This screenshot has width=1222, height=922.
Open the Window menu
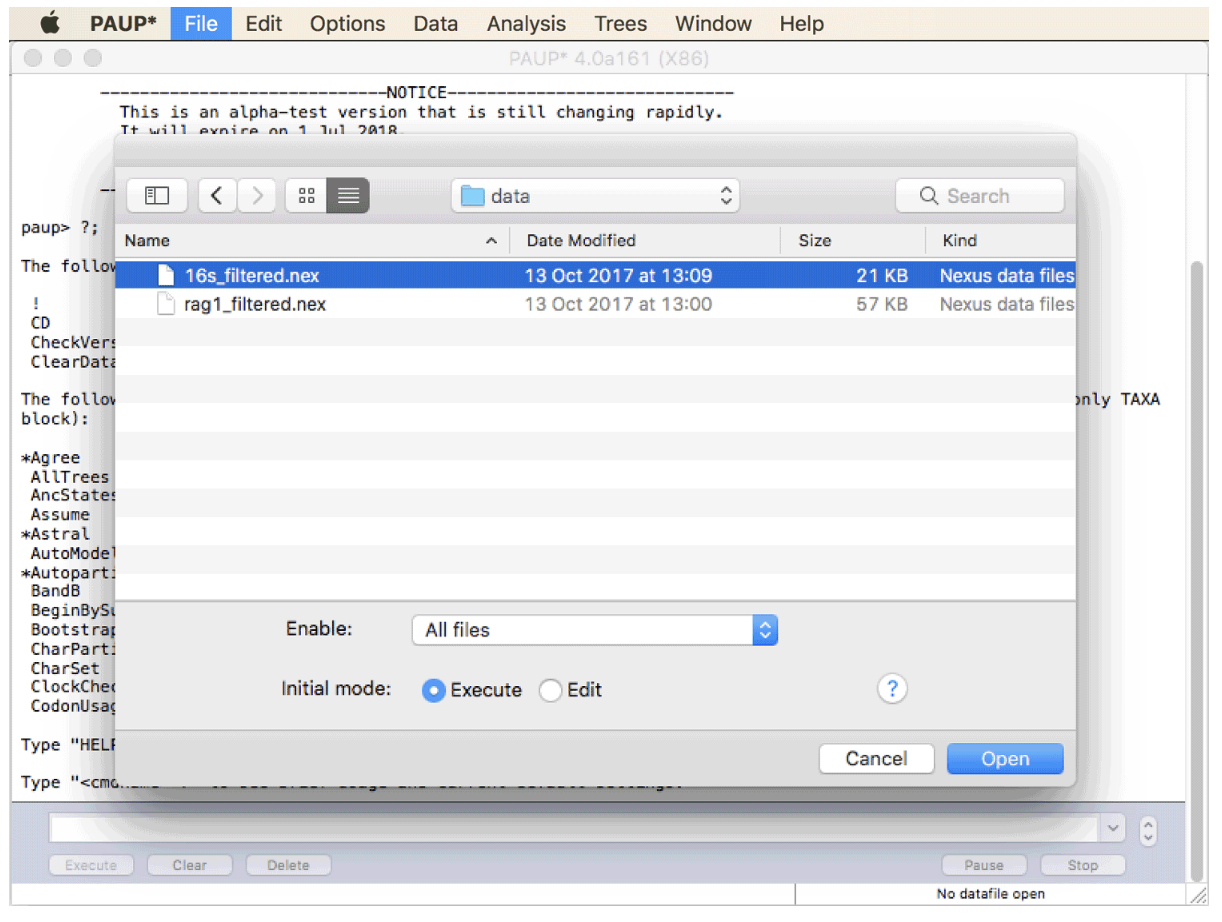pos(713,23)
